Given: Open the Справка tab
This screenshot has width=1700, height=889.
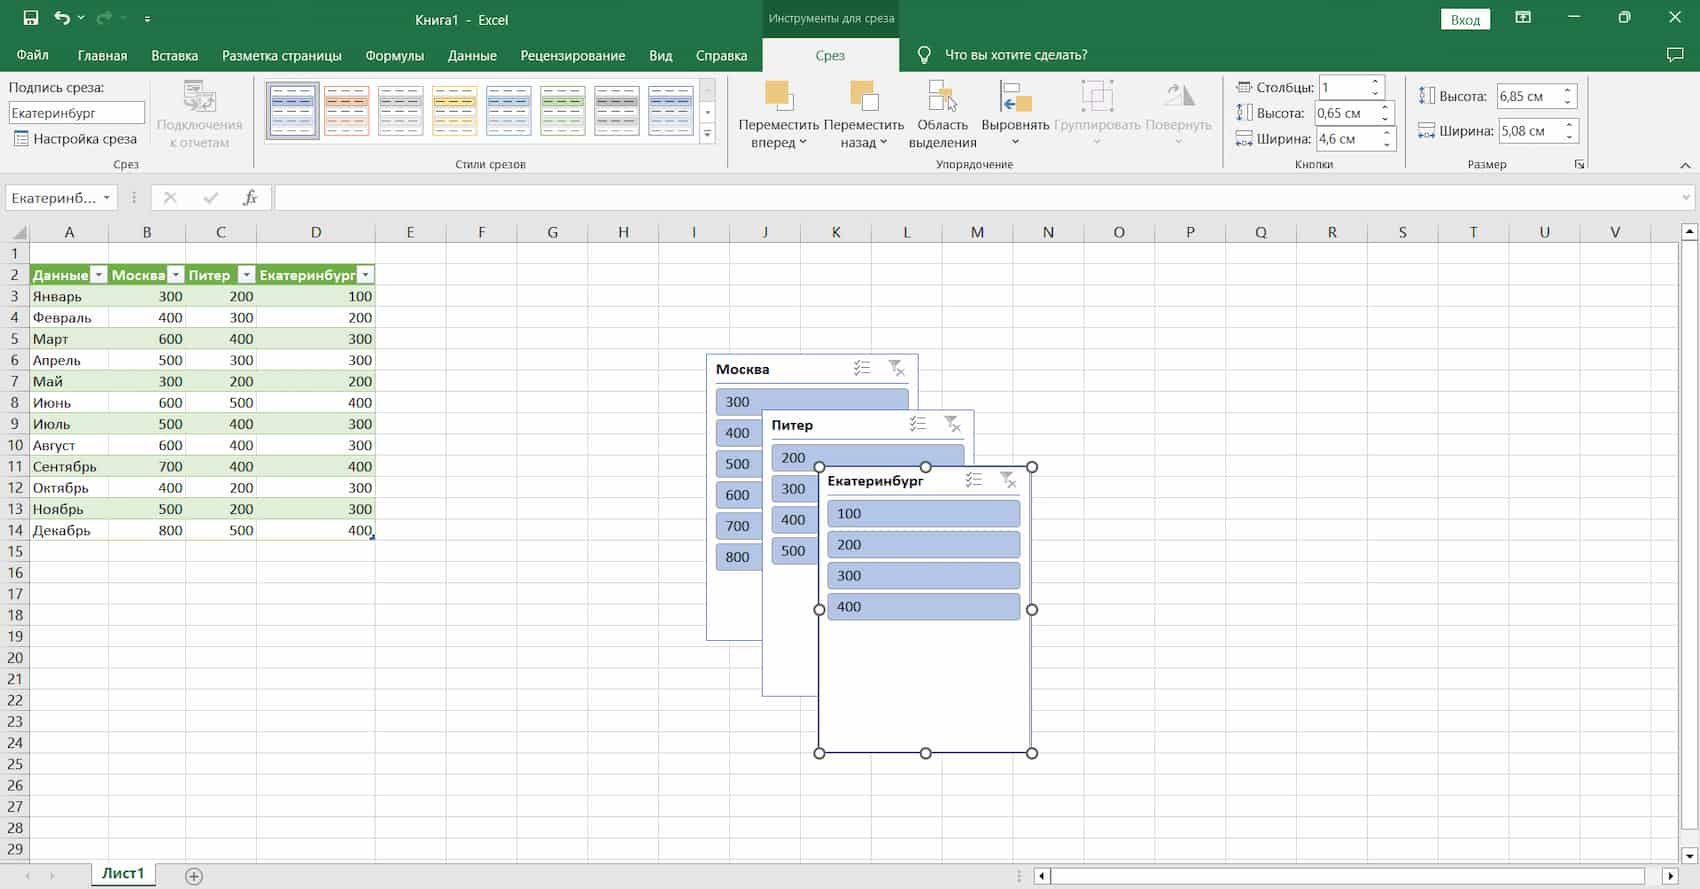Looking at the screenshot, I should point(721,55).
